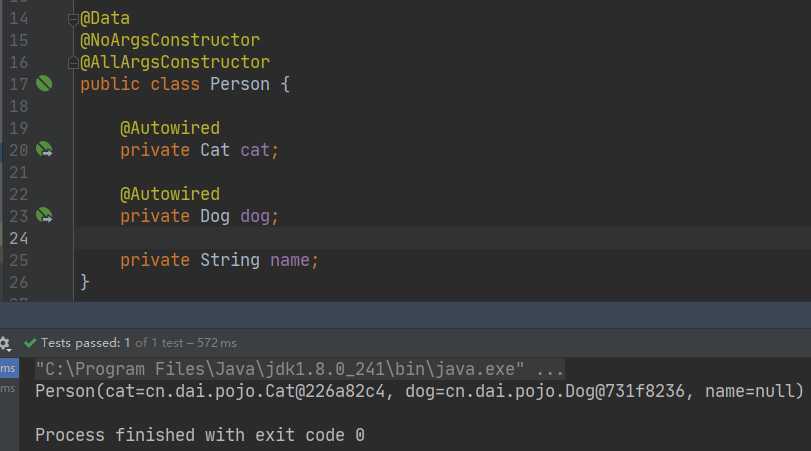Click the @NoArgsConstructor annotation
The image size is (811, 451).
[169, 40]
